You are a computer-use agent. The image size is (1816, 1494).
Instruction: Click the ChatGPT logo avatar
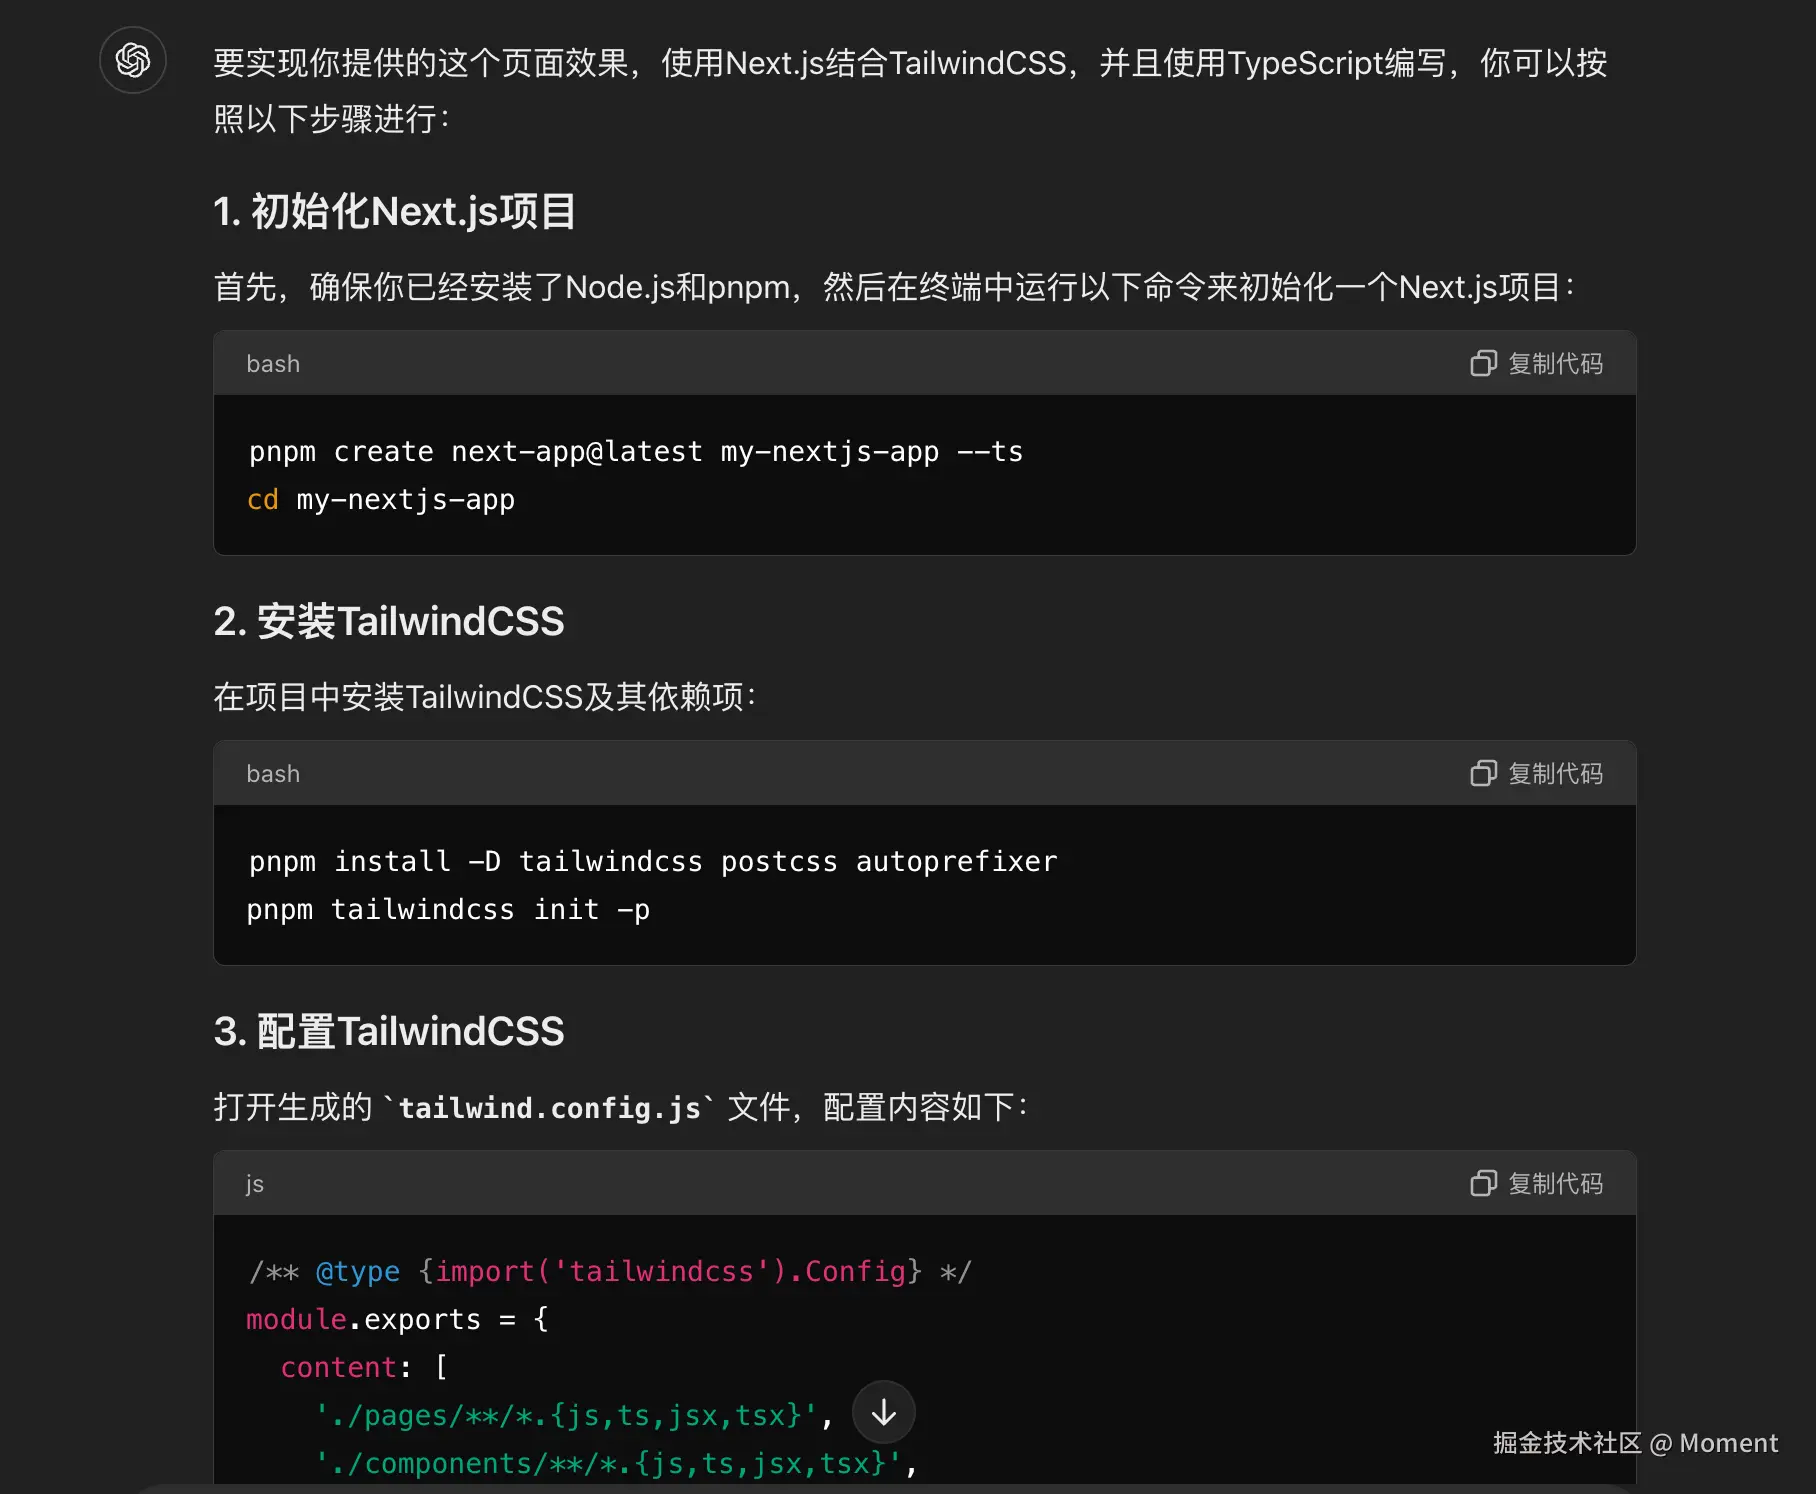(x=133, y=60)
